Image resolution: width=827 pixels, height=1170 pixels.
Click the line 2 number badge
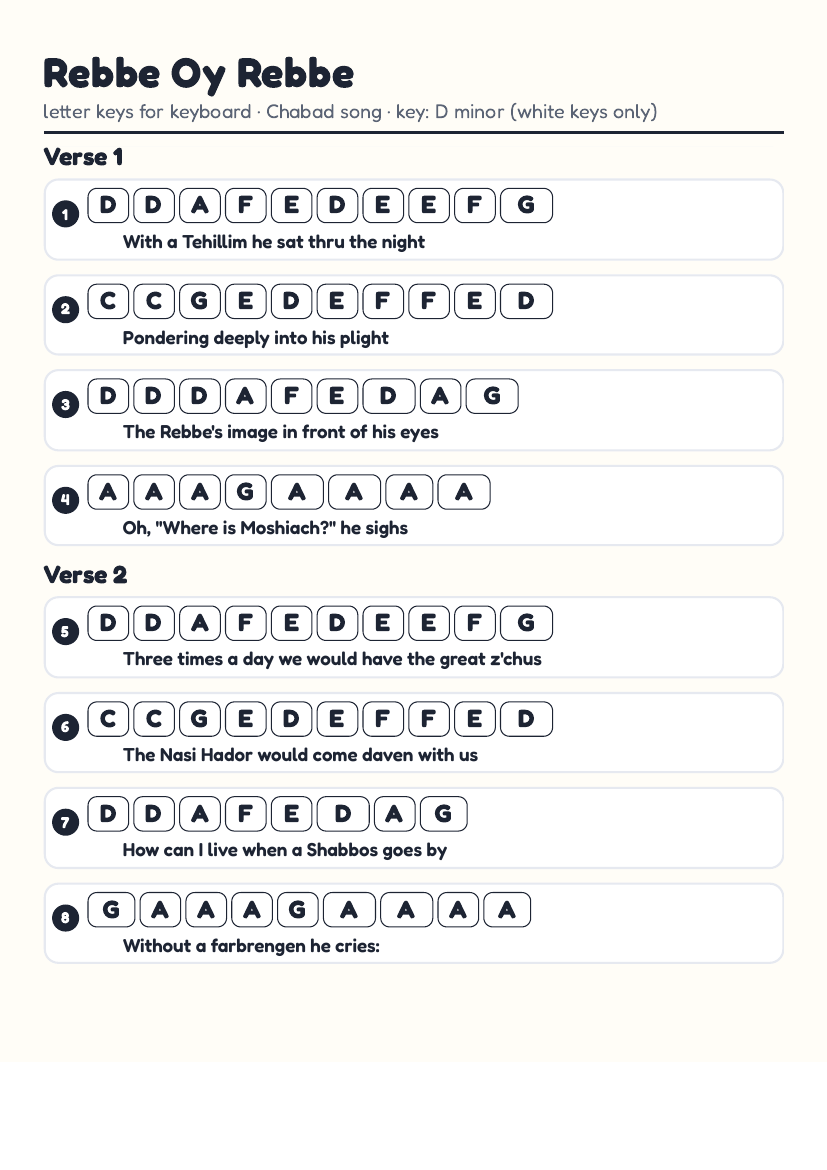[66, 309]
